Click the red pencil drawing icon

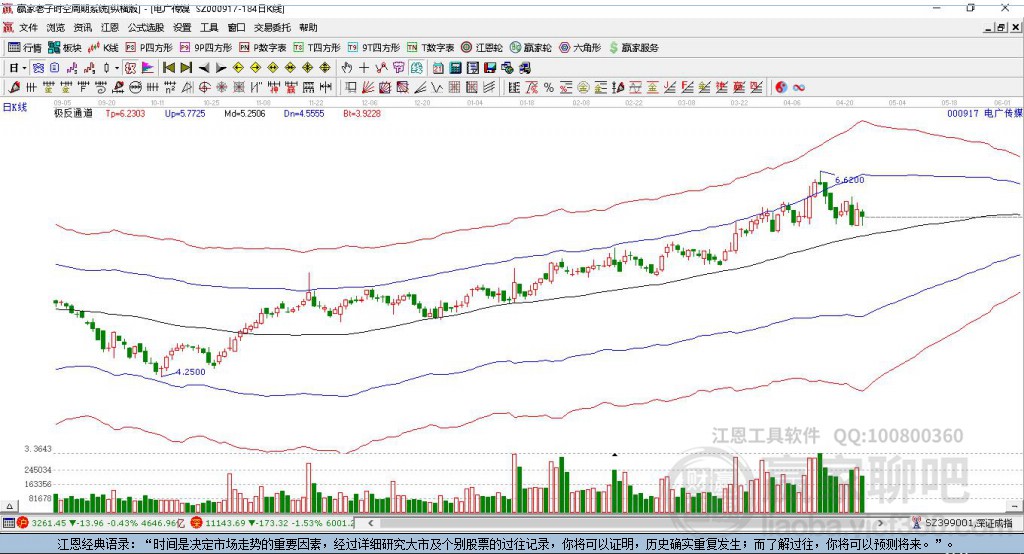click(14, 87)
